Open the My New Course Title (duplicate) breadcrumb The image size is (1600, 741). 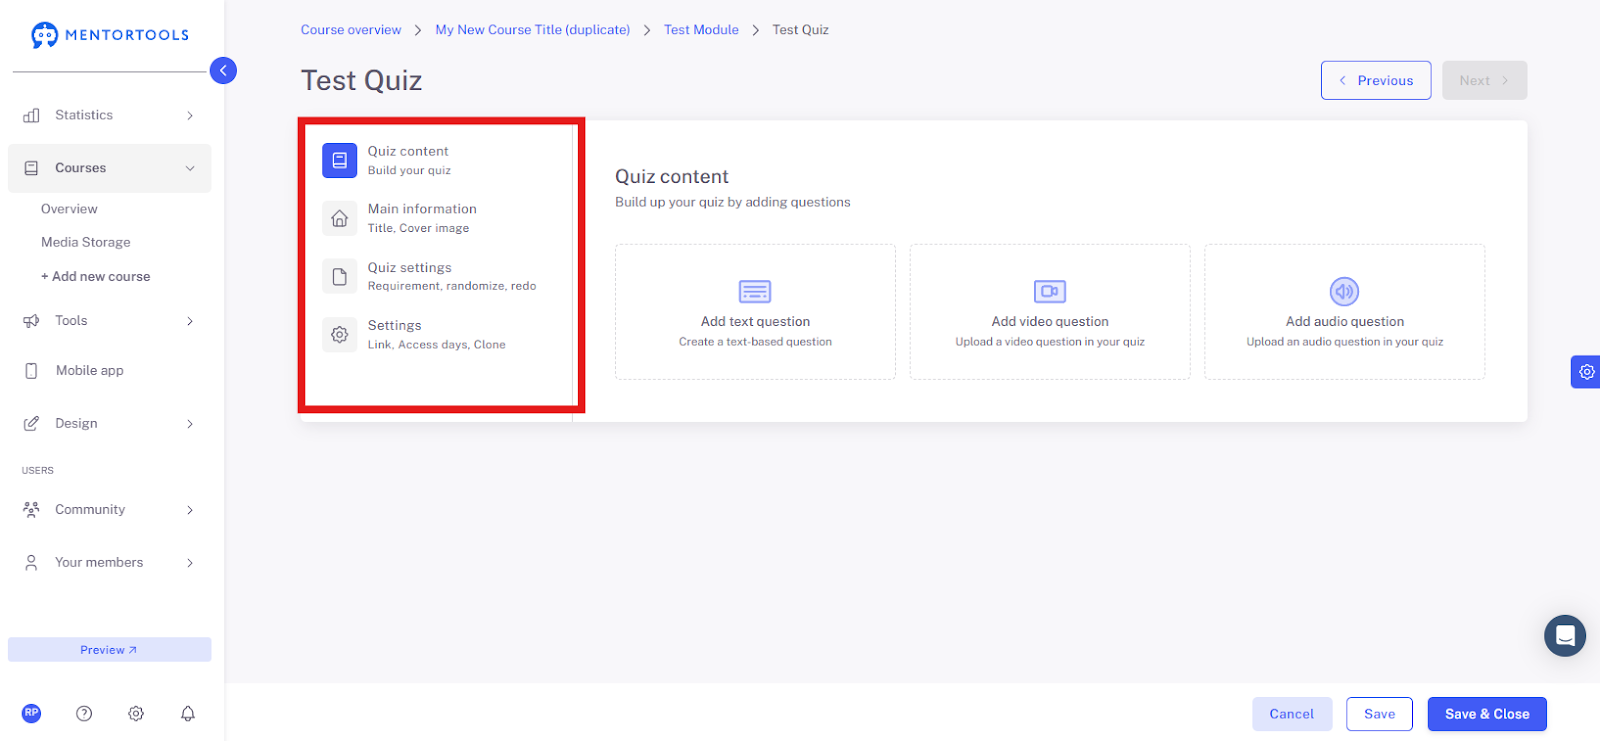click(533, 30)
